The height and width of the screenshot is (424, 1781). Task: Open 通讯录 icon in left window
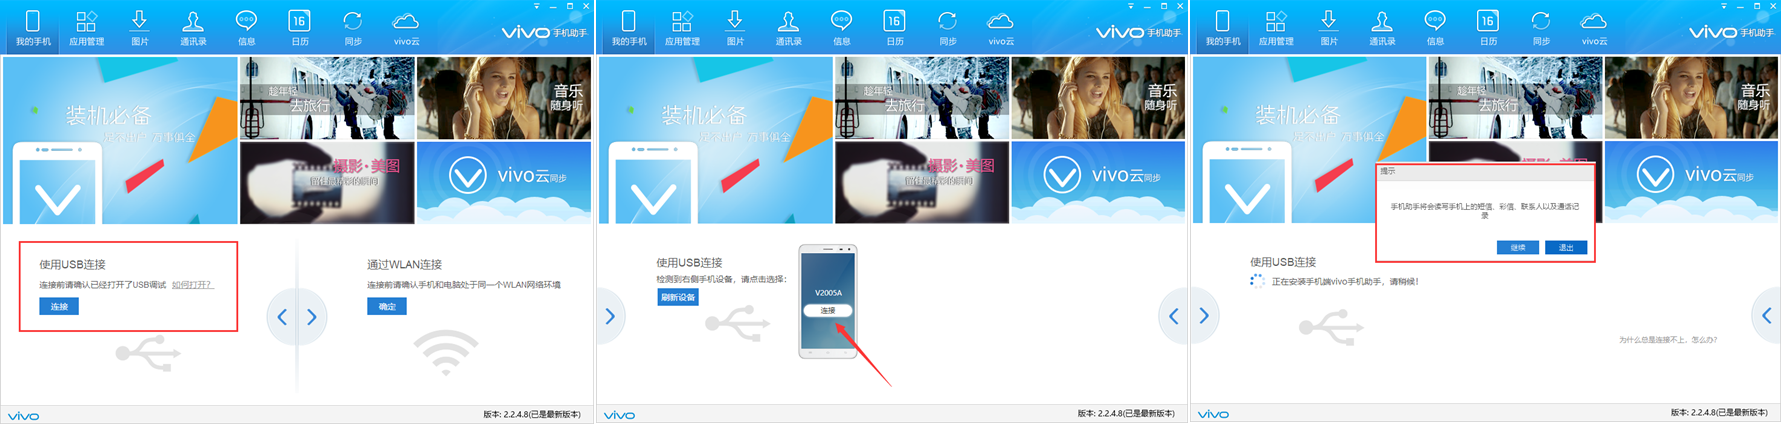point(193,27)
